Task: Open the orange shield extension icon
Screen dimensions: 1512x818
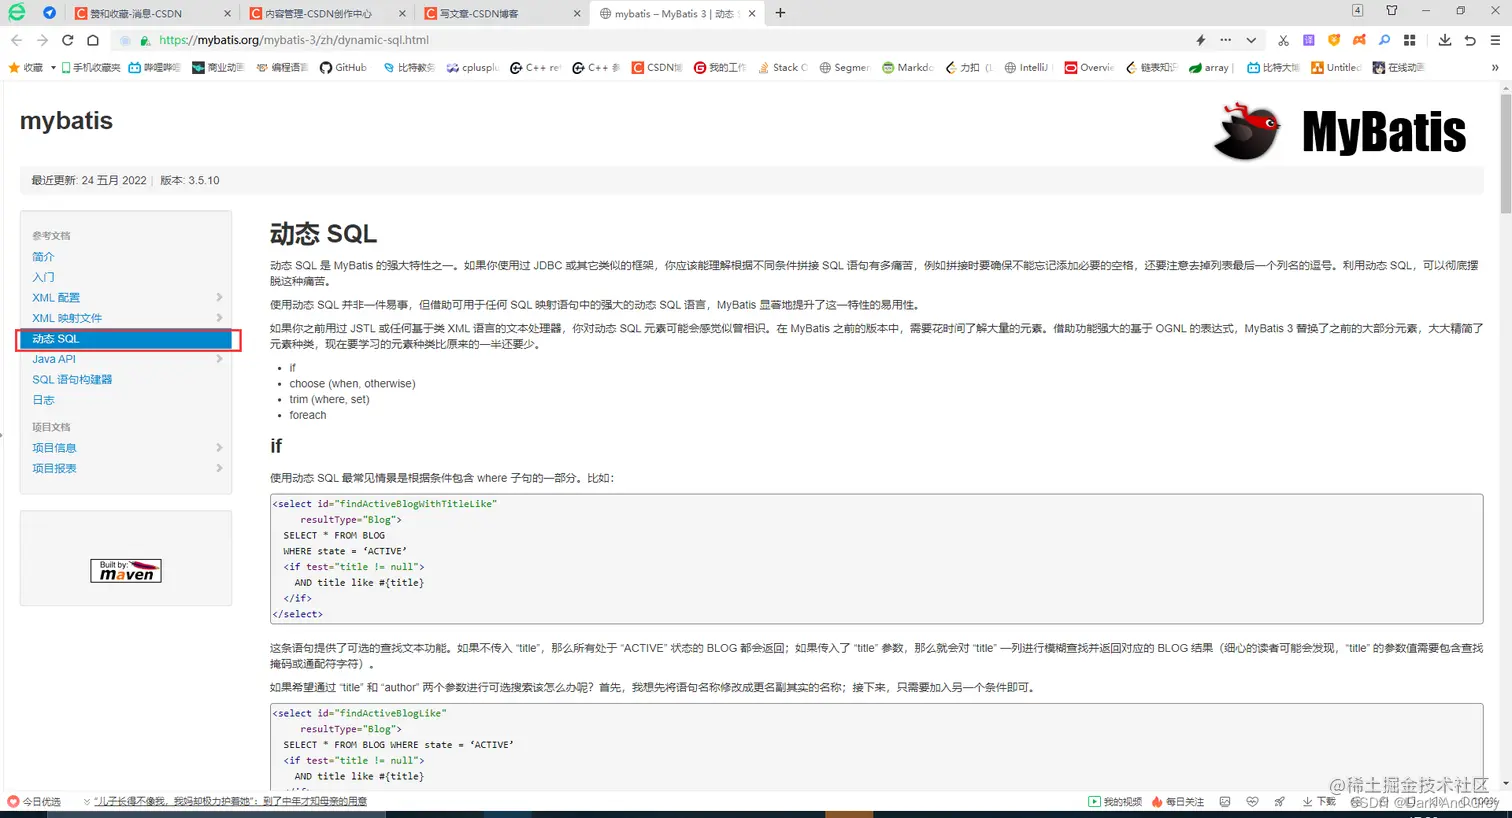Action: (x=1334, y=40)
